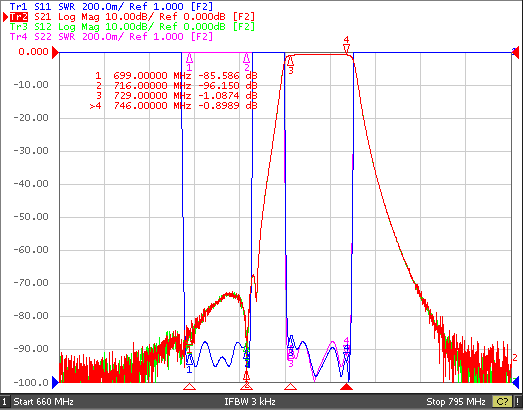Select the marker 1 readout 699.00000 MHz -85.586 dB
Viewport: 523px width, 411px height.
tap(176, 75)
